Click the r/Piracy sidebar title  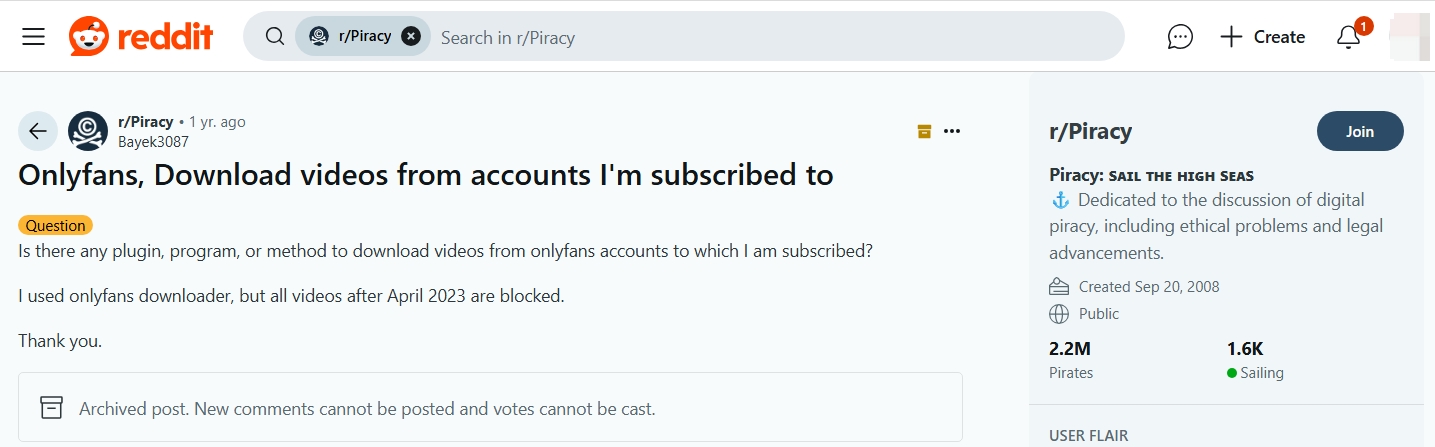[x=1090, y=131]
